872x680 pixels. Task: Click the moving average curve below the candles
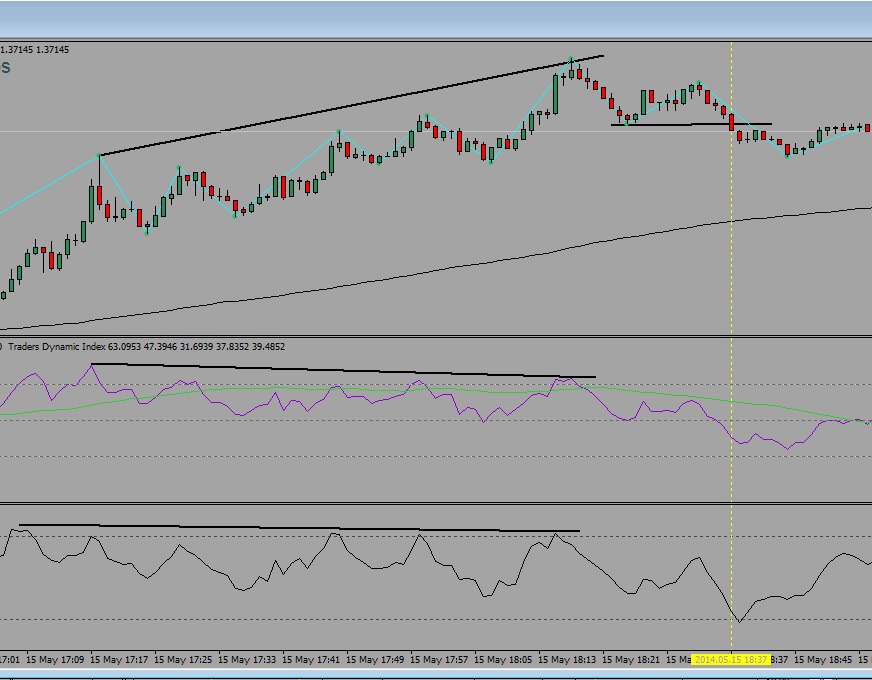point(436,270)
